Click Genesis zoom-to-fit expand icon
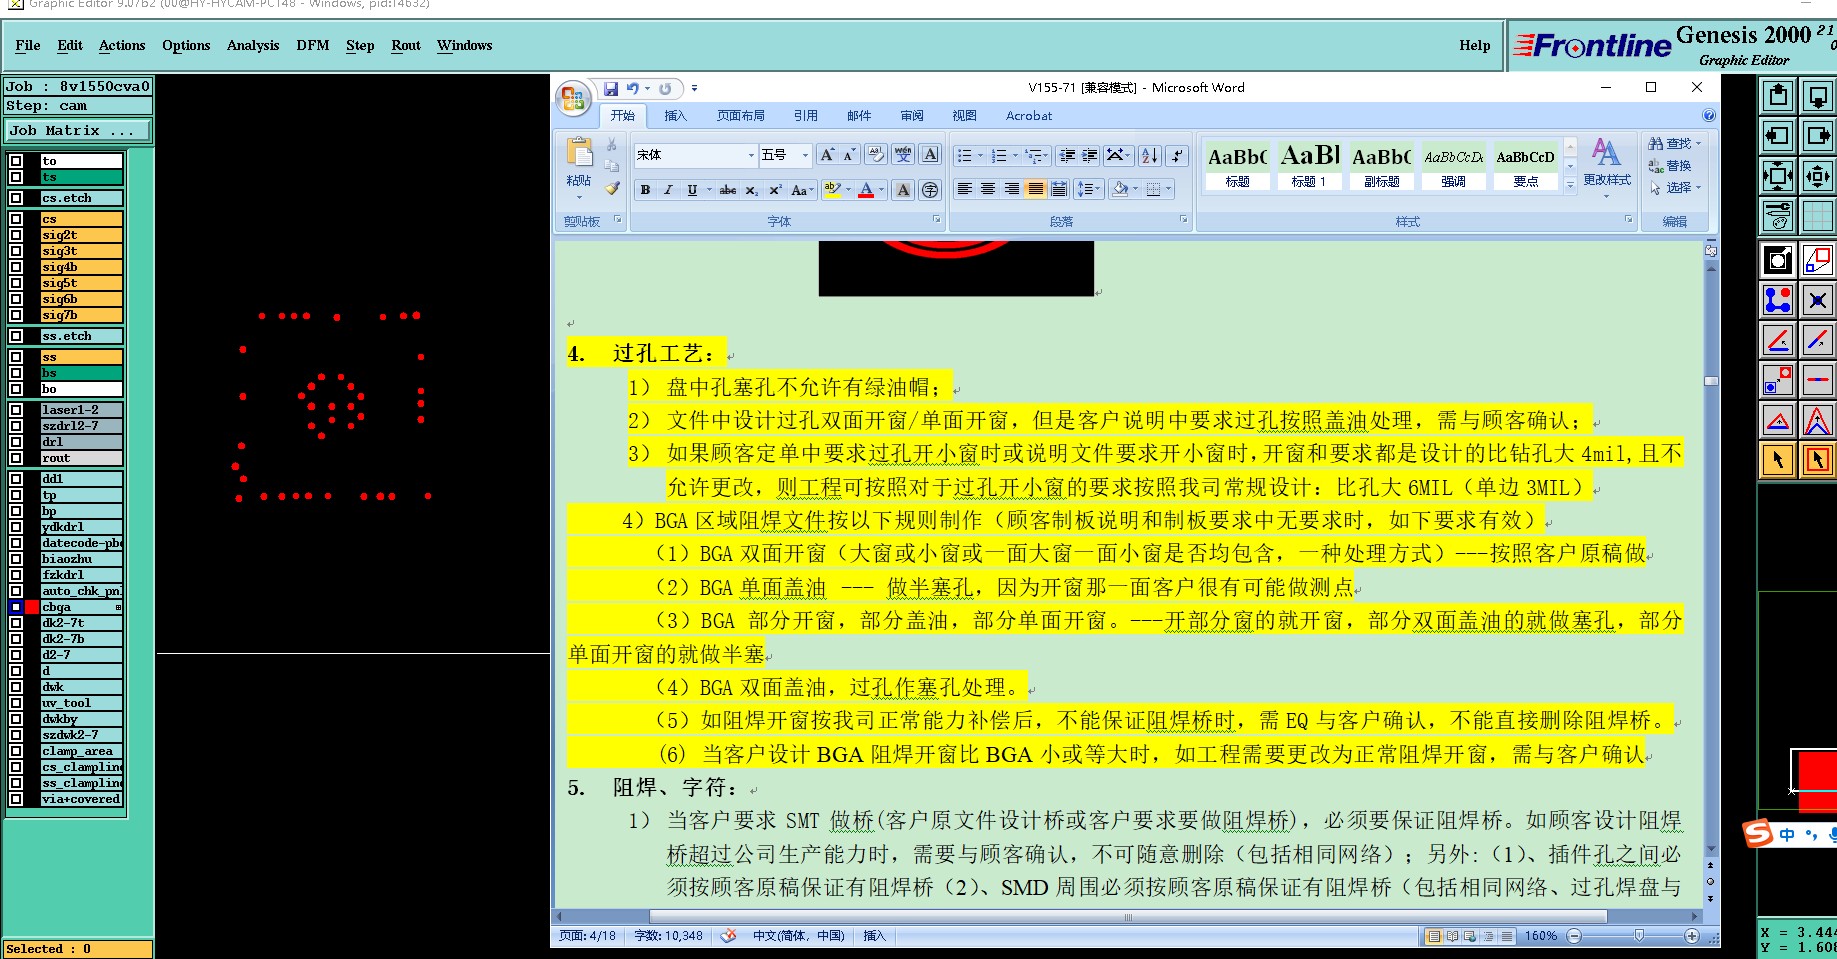The width and height of the screenshot is (1837, 959). pos(1778,176)
